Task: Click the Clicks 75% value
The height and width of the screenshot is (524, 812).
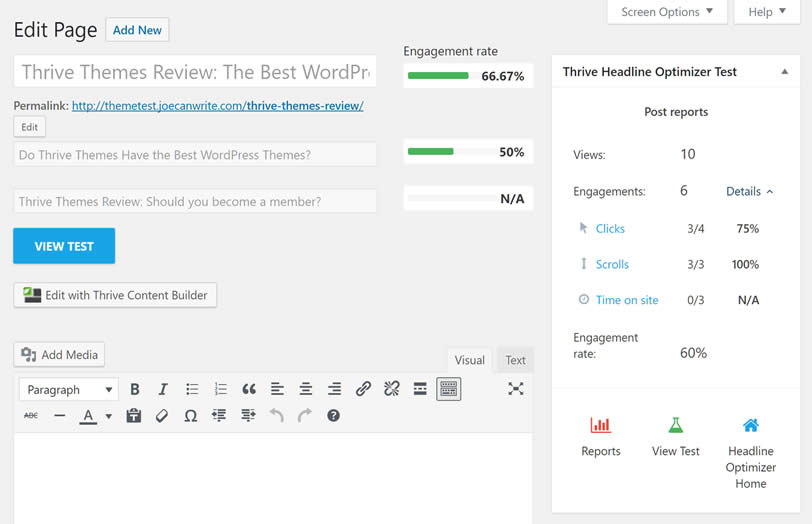Action: point(748,228)
